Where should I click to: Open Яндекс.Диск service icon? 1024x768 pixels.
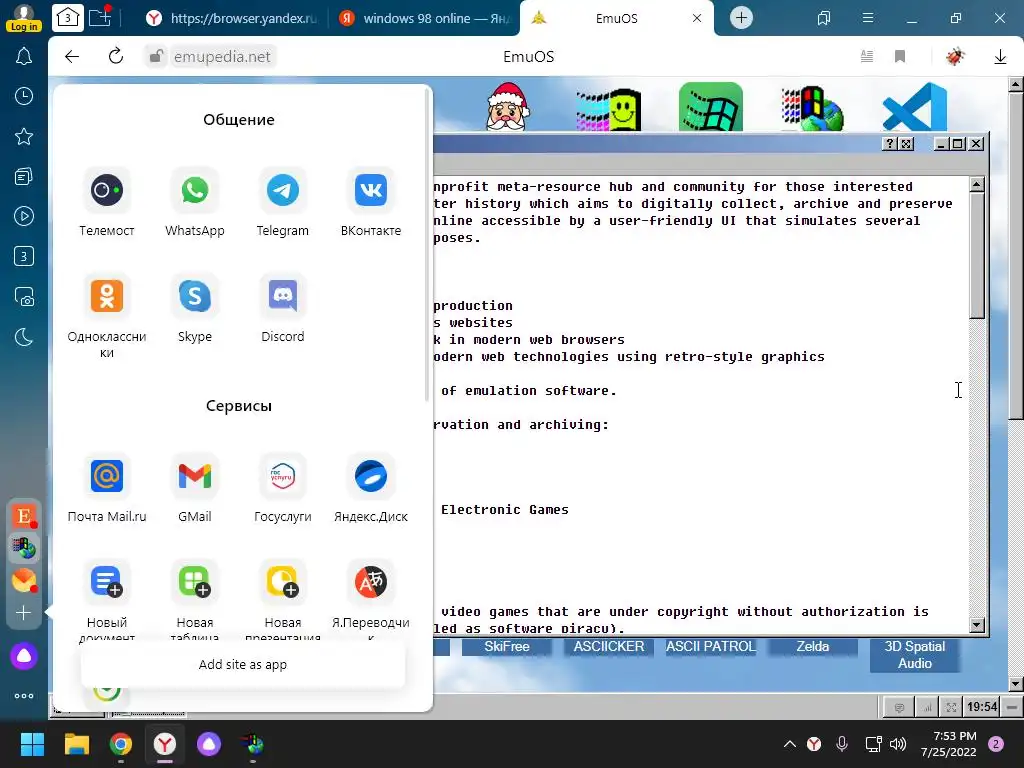(371, 476)
